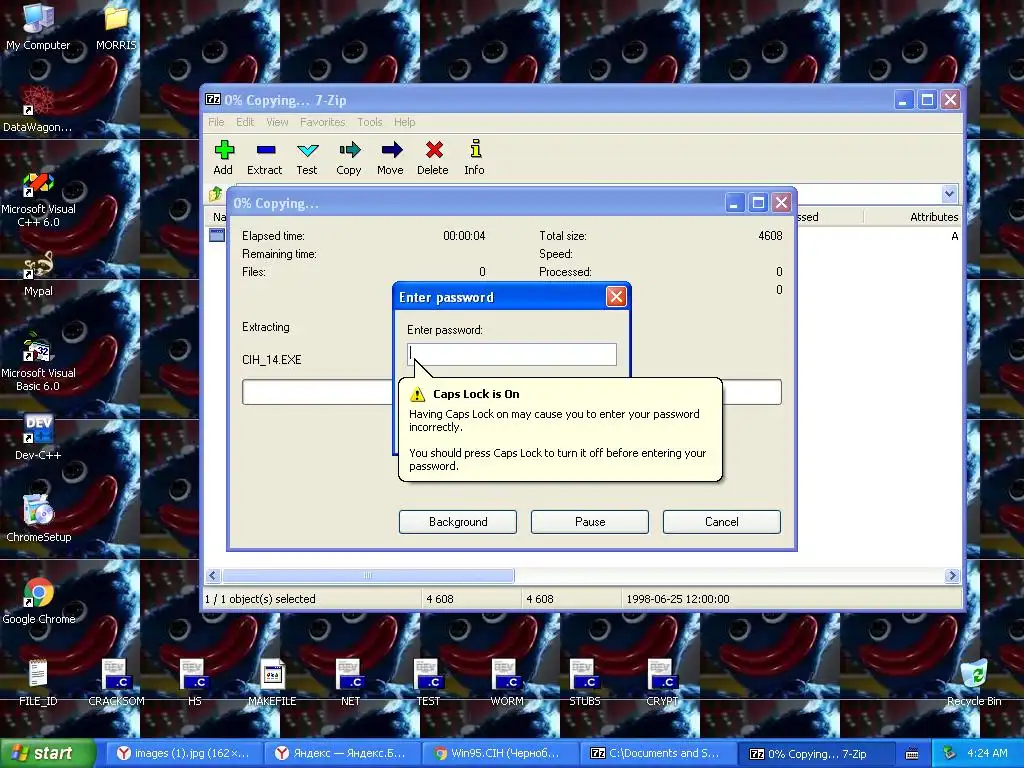Image resolution: width=1024 pixels, height=768 pixels.
Task: Select MORRIS folder on desktop
Action: (x=116, y=26)
